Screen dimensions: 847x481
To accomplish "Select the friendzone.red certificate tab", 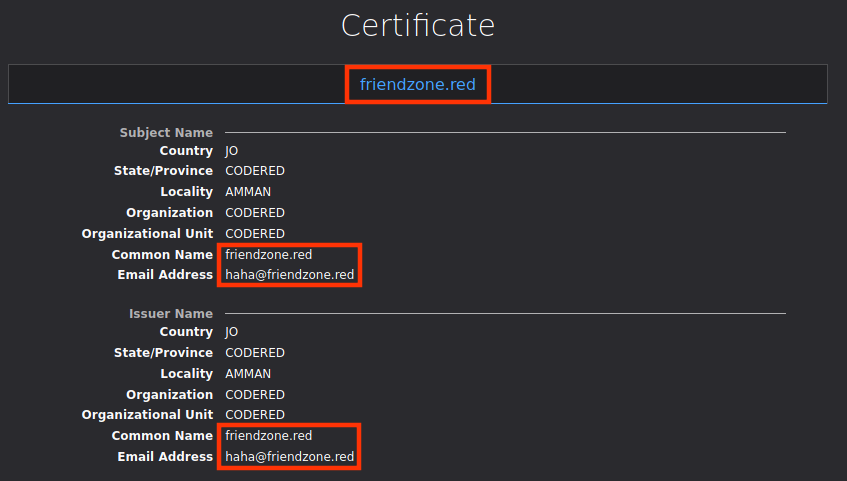I will 418,85.
